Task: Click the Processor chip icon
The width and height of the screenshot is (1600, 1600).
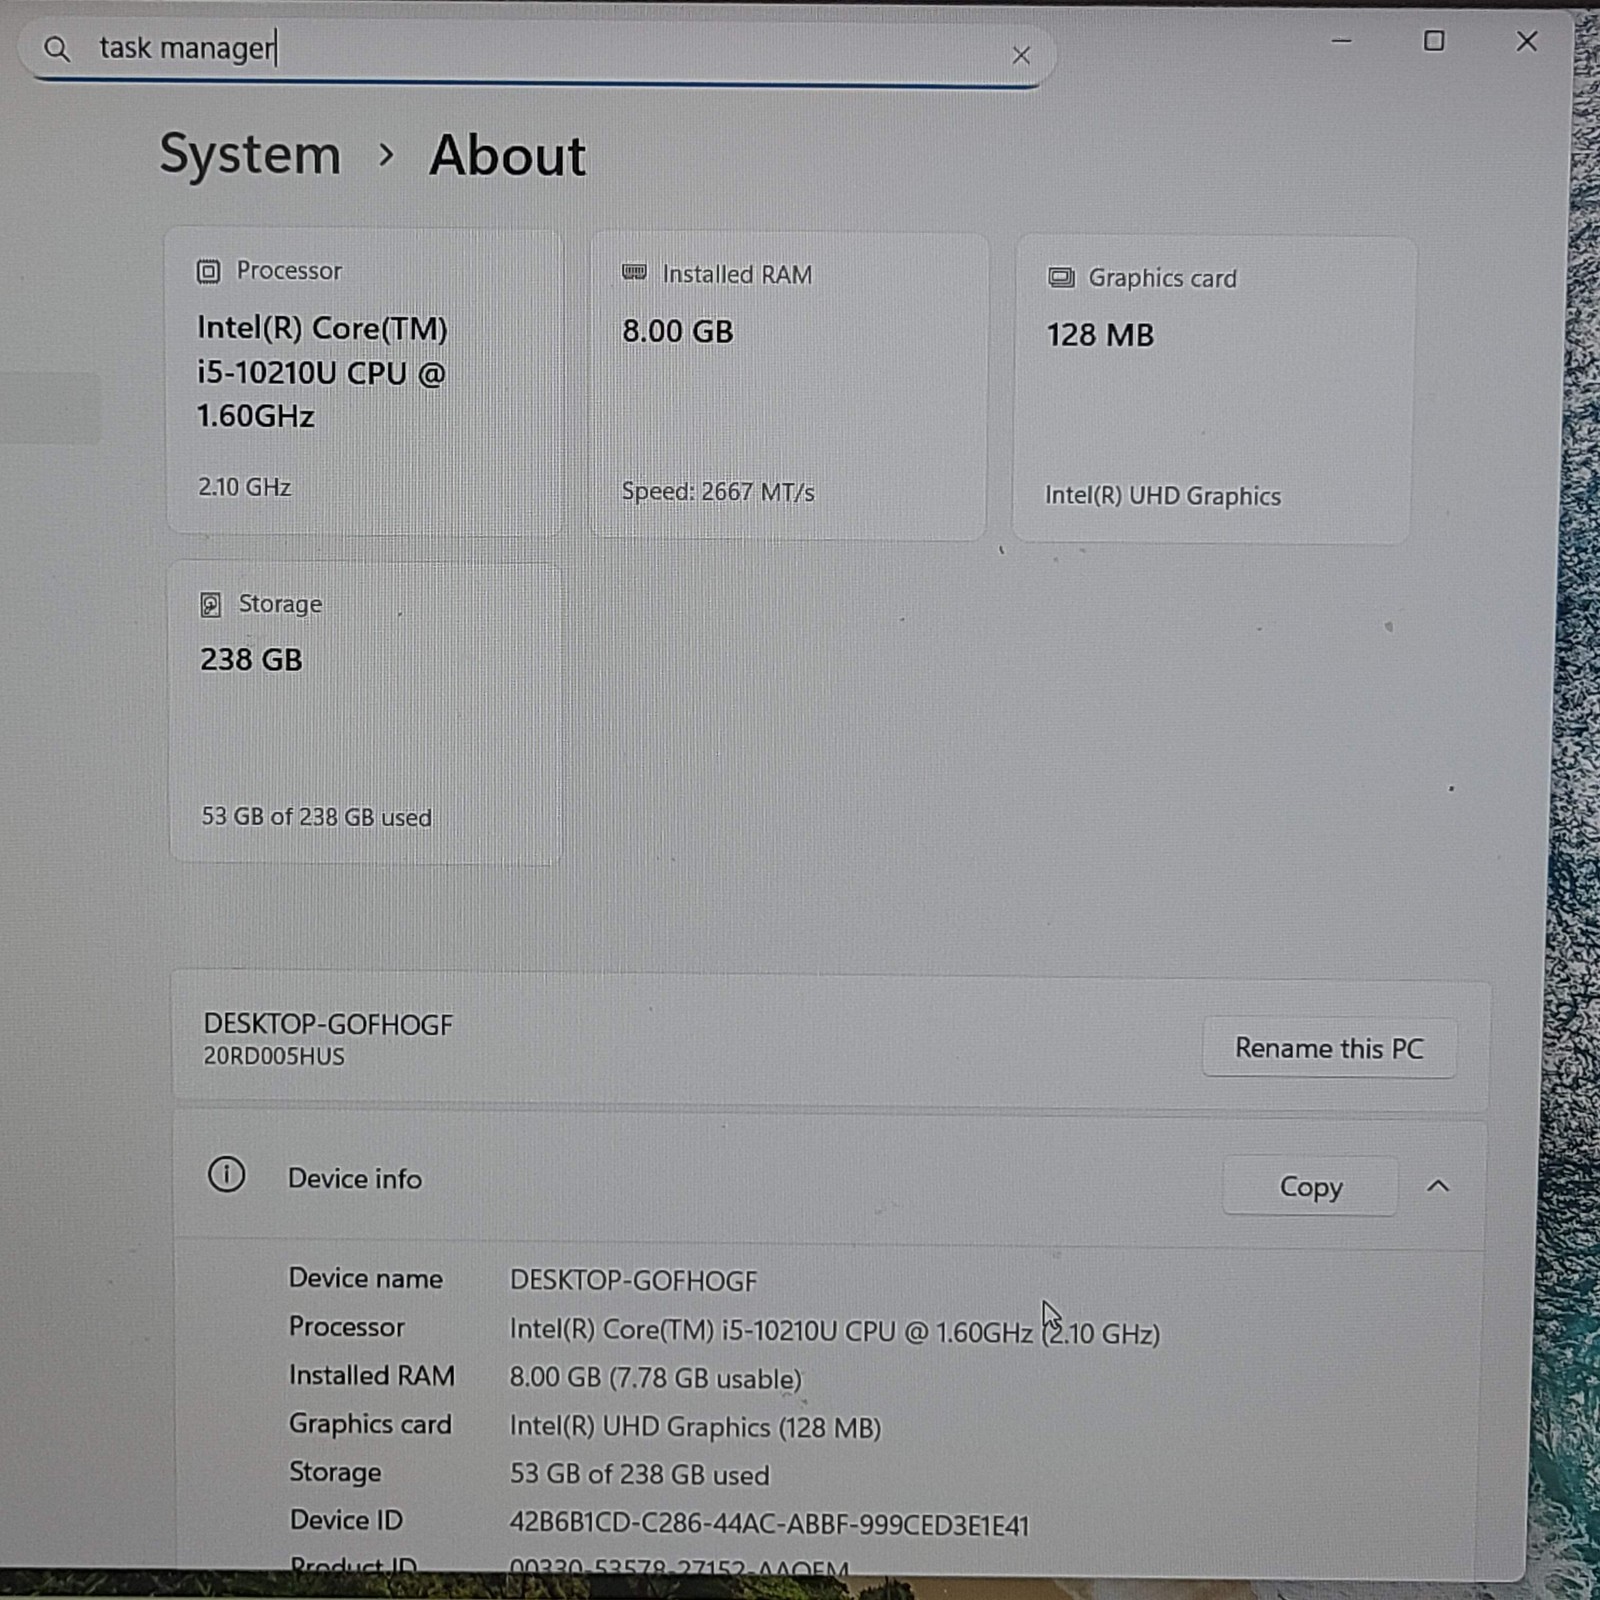Action: [208, 271]
